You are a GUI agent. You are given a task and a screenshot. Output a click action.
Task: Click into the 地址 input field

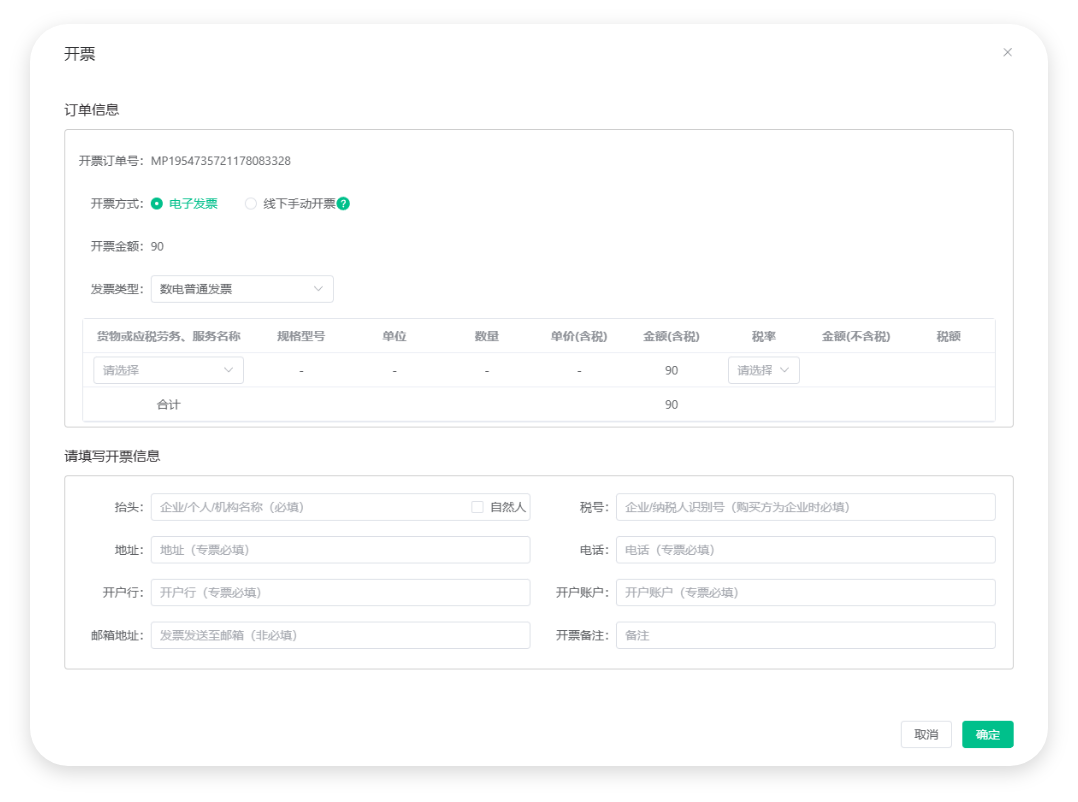click(x=340, y=550)
